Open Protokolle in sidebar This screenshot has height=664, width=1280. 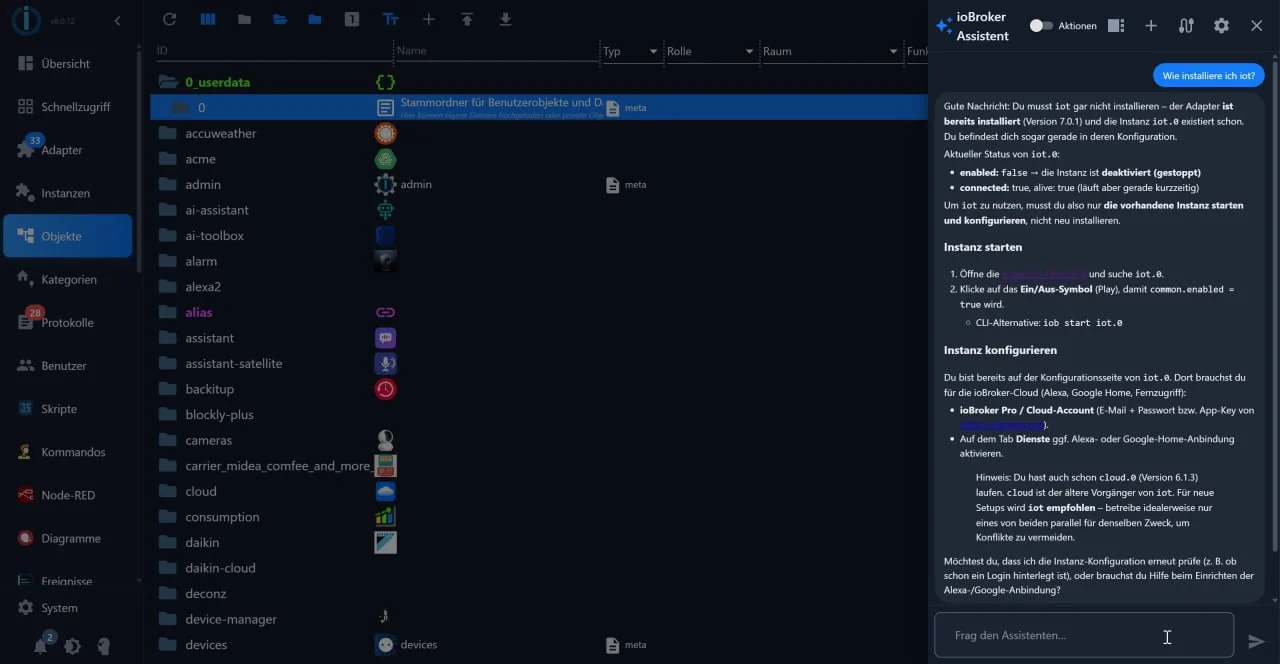[x=67, y=323]
